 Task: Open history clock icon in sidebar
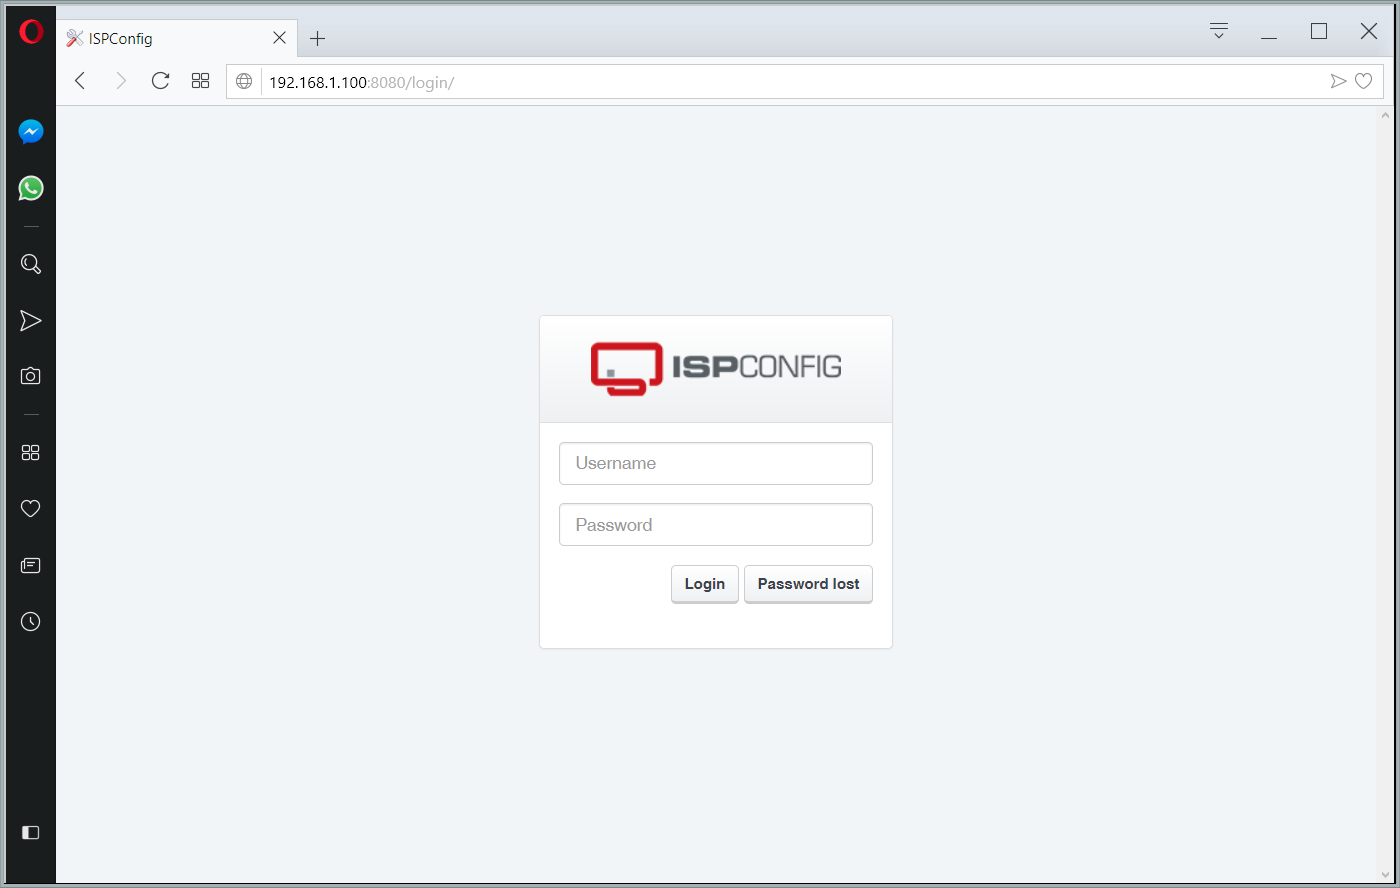[31, 621]
